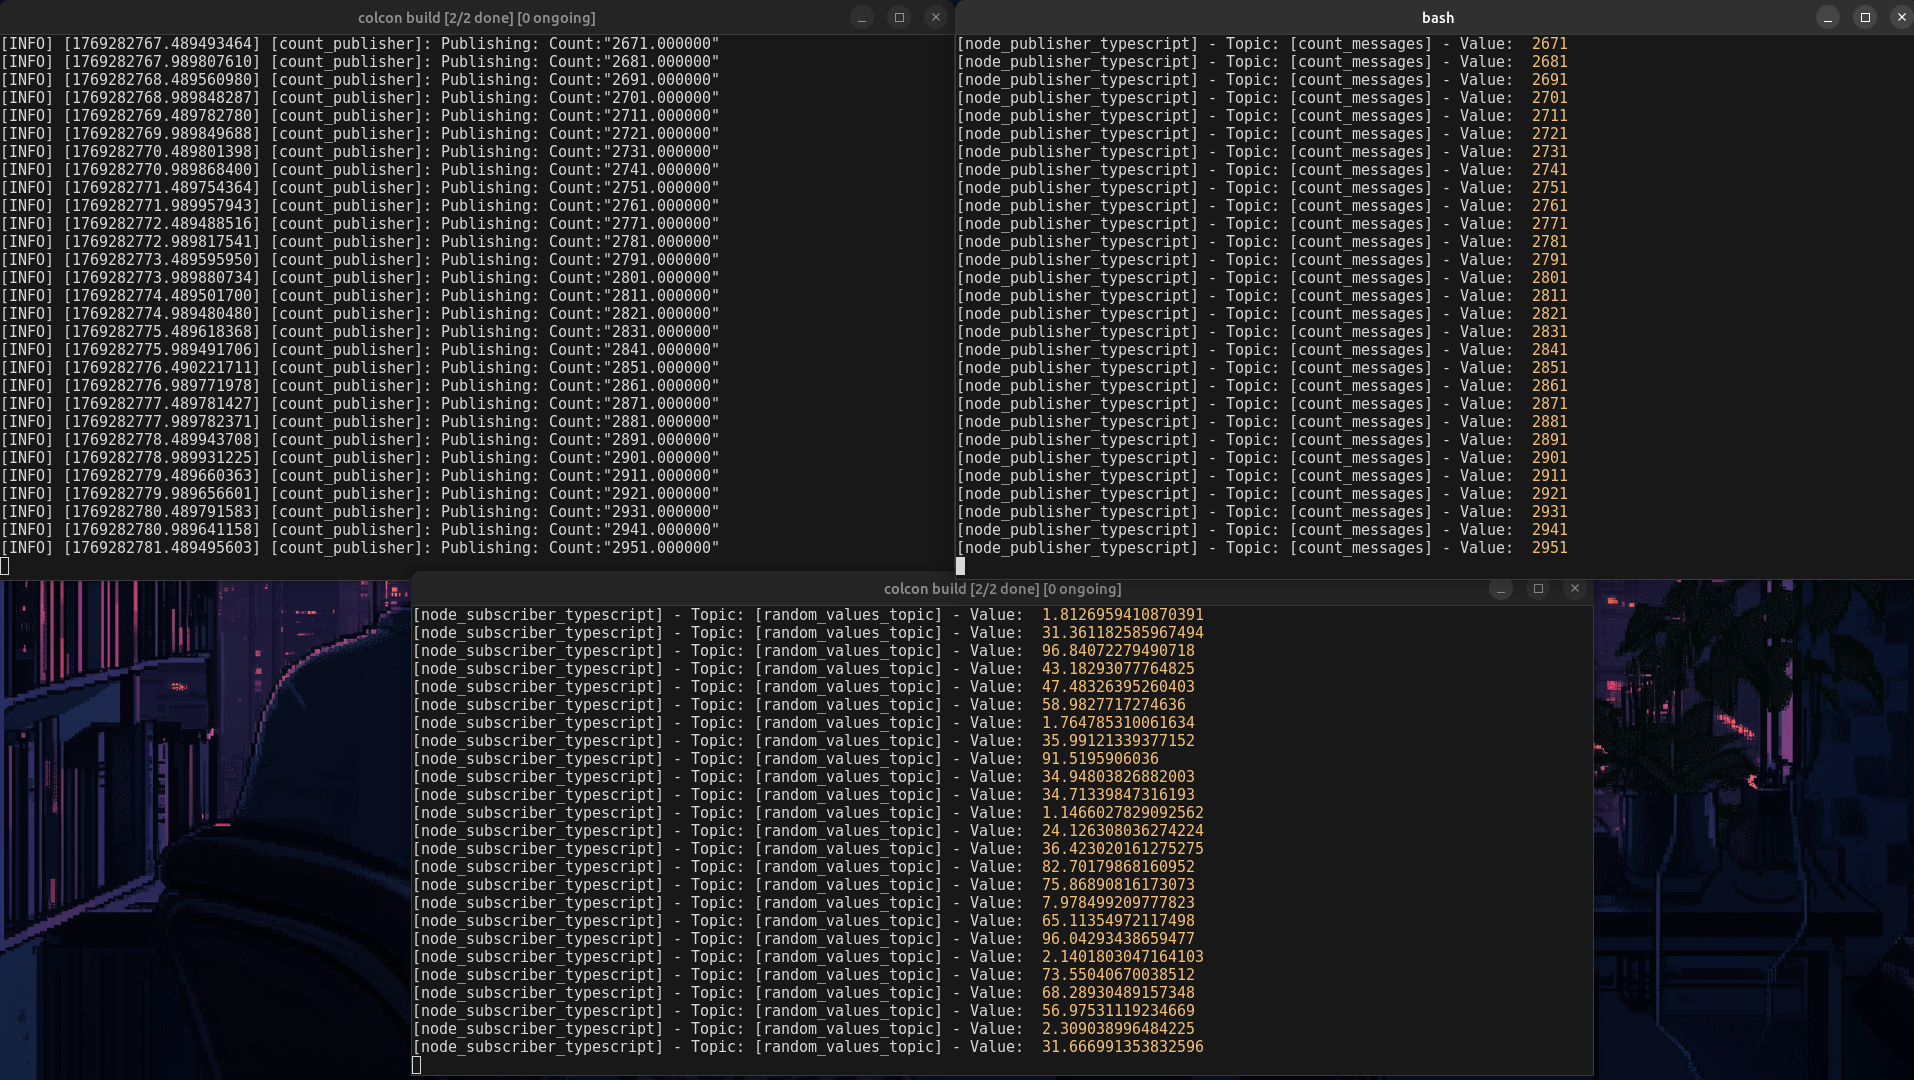Minimize the bash terminal window

coord(1827,17)
